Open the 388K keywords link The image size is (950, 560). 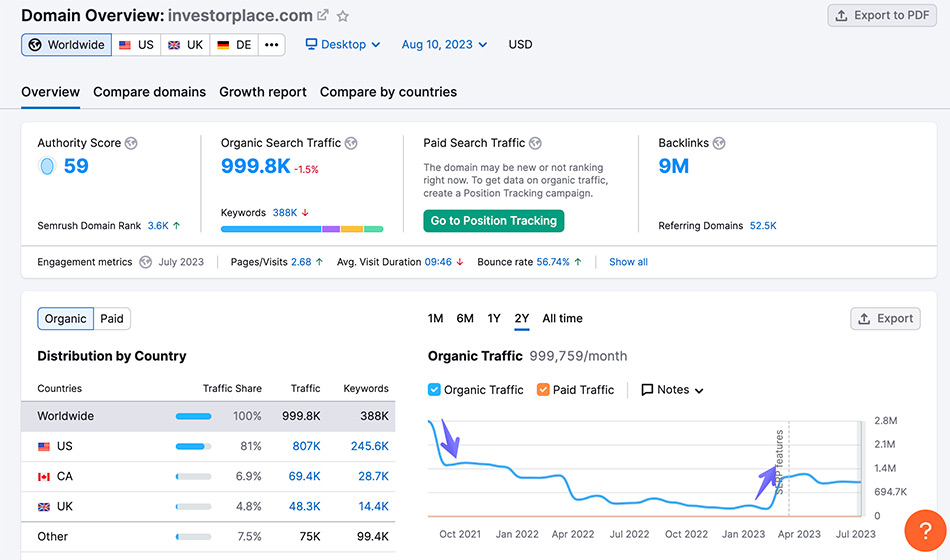[285, 213]
